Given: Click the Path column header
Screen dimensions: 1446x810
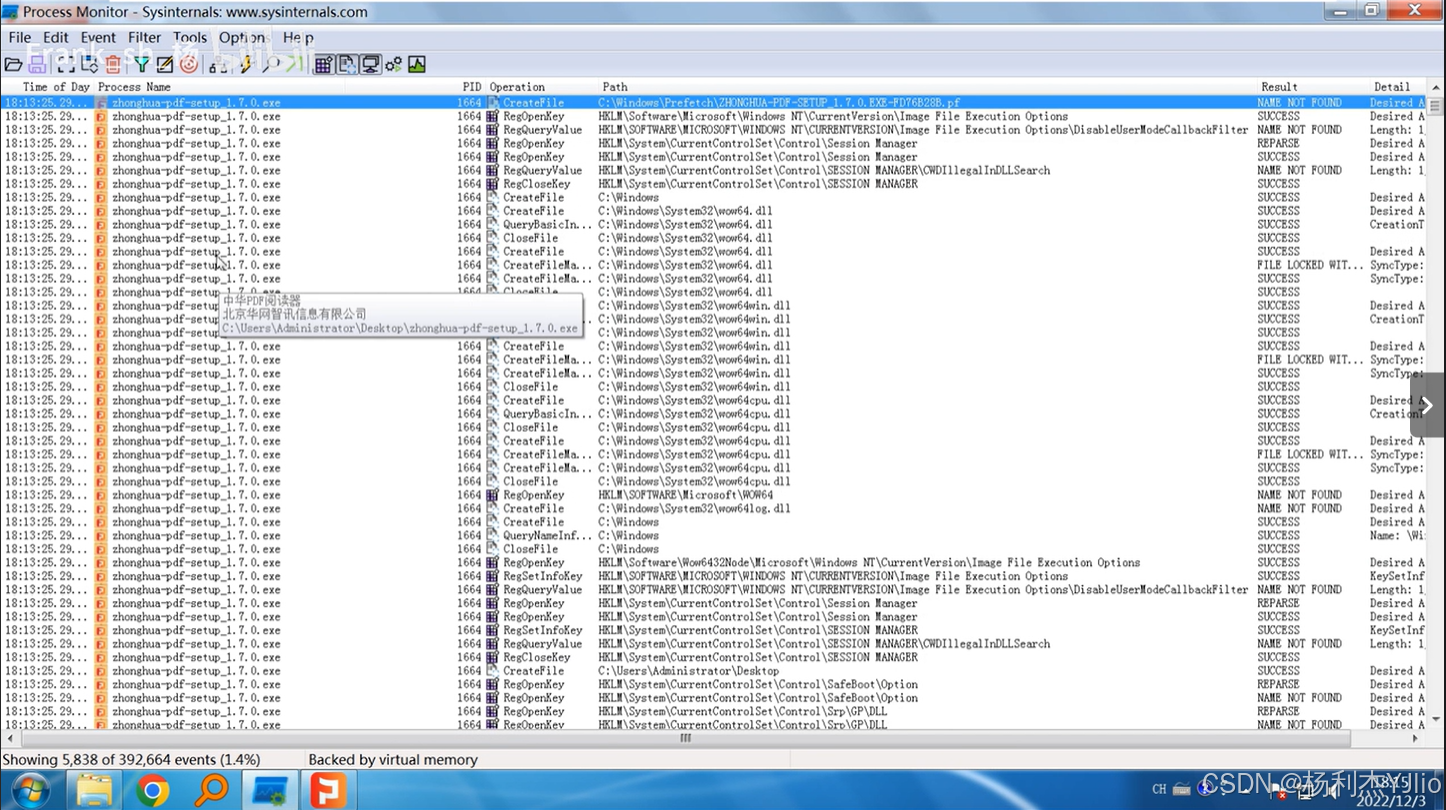Looking at the screenshot, I should (615, 87).
